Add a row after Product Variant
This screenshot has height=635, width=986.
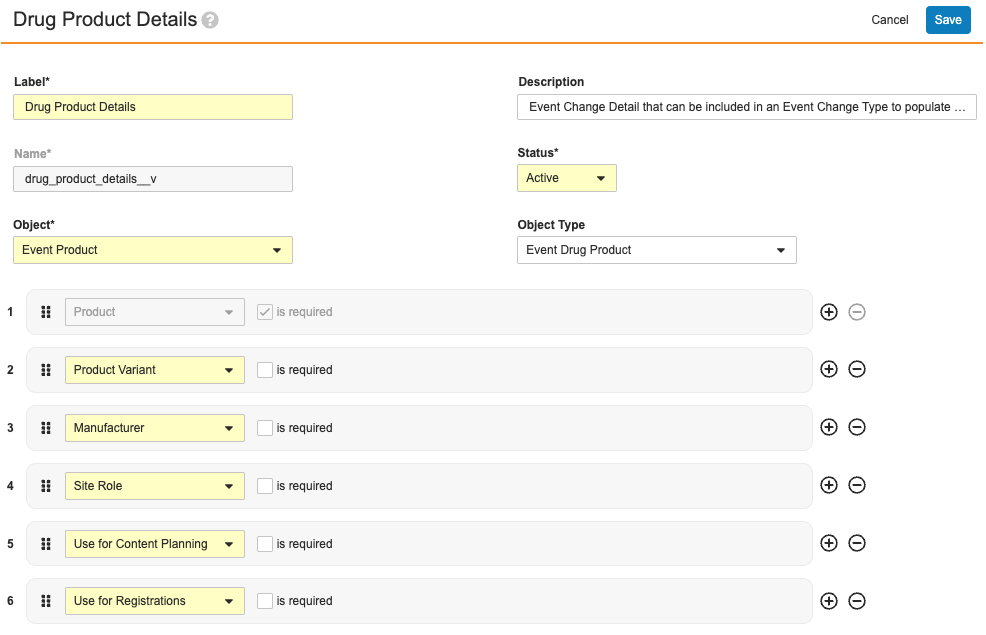point(829,369)
